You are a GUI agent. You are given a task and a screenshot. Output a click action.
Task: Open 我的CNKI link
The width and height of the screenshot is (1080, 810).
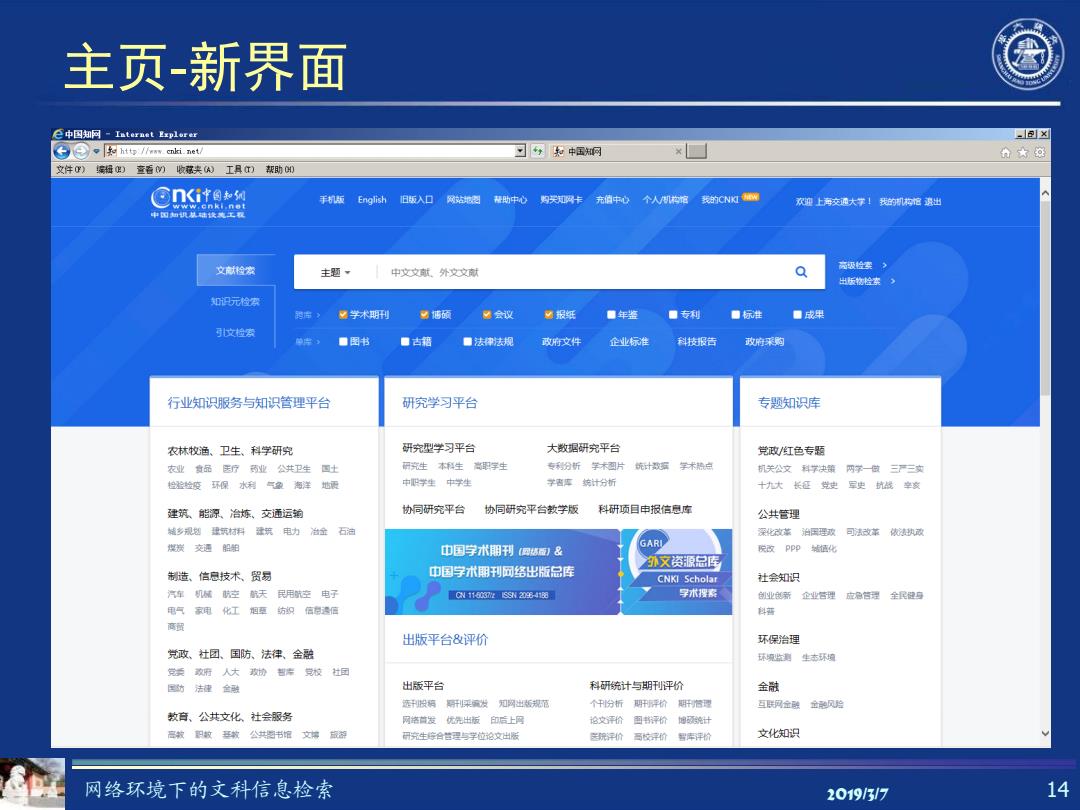[x=720, y=200]
